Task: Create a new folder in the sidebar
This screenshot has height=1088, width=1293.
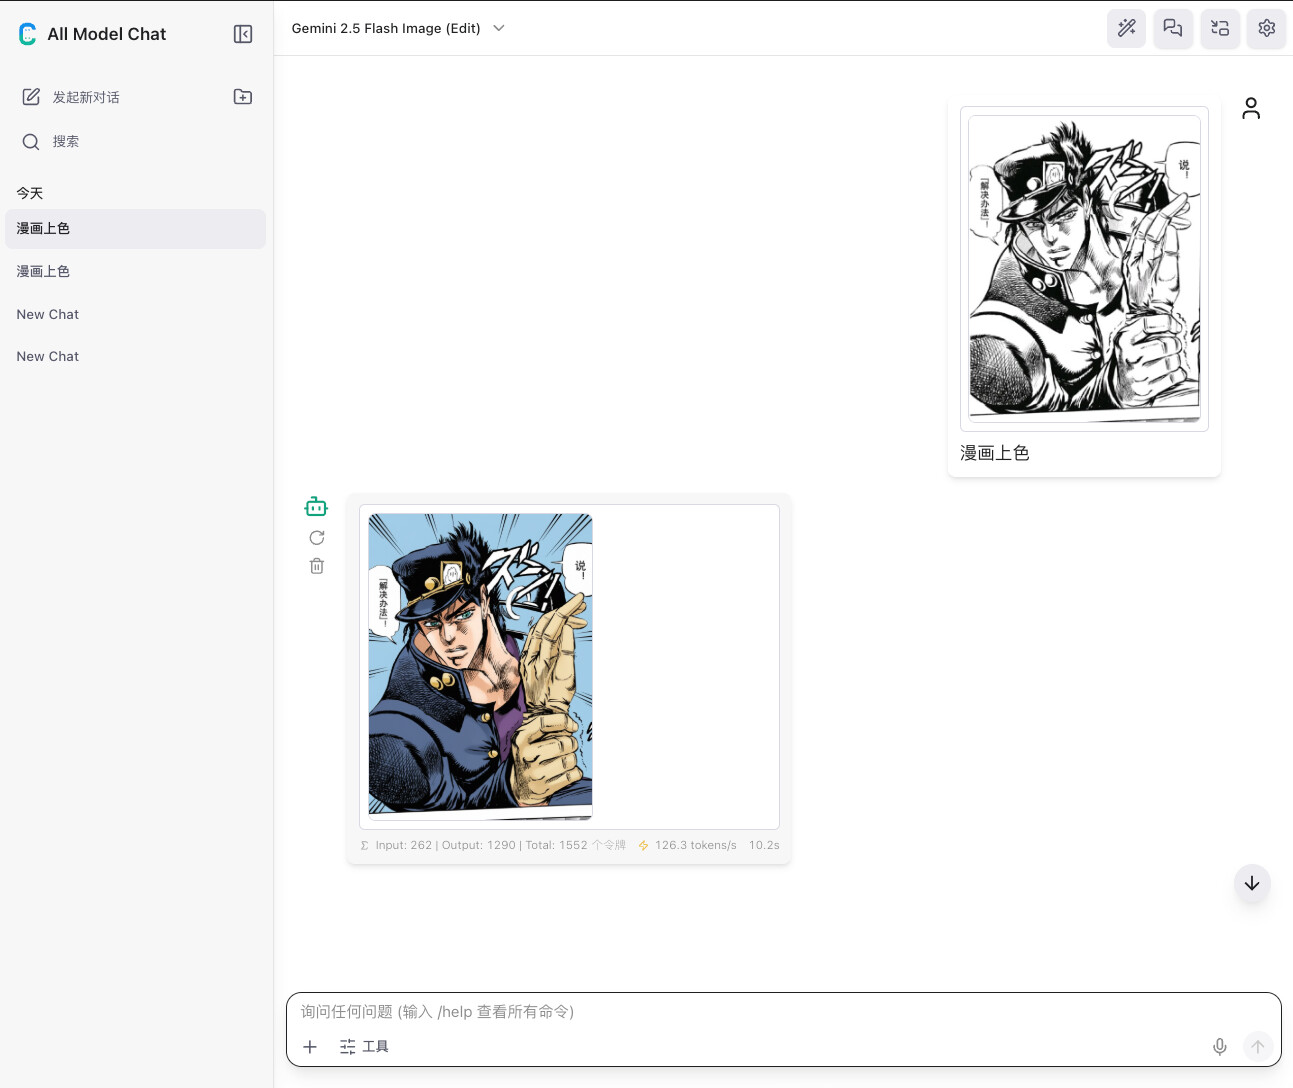Action: [243, 97]
